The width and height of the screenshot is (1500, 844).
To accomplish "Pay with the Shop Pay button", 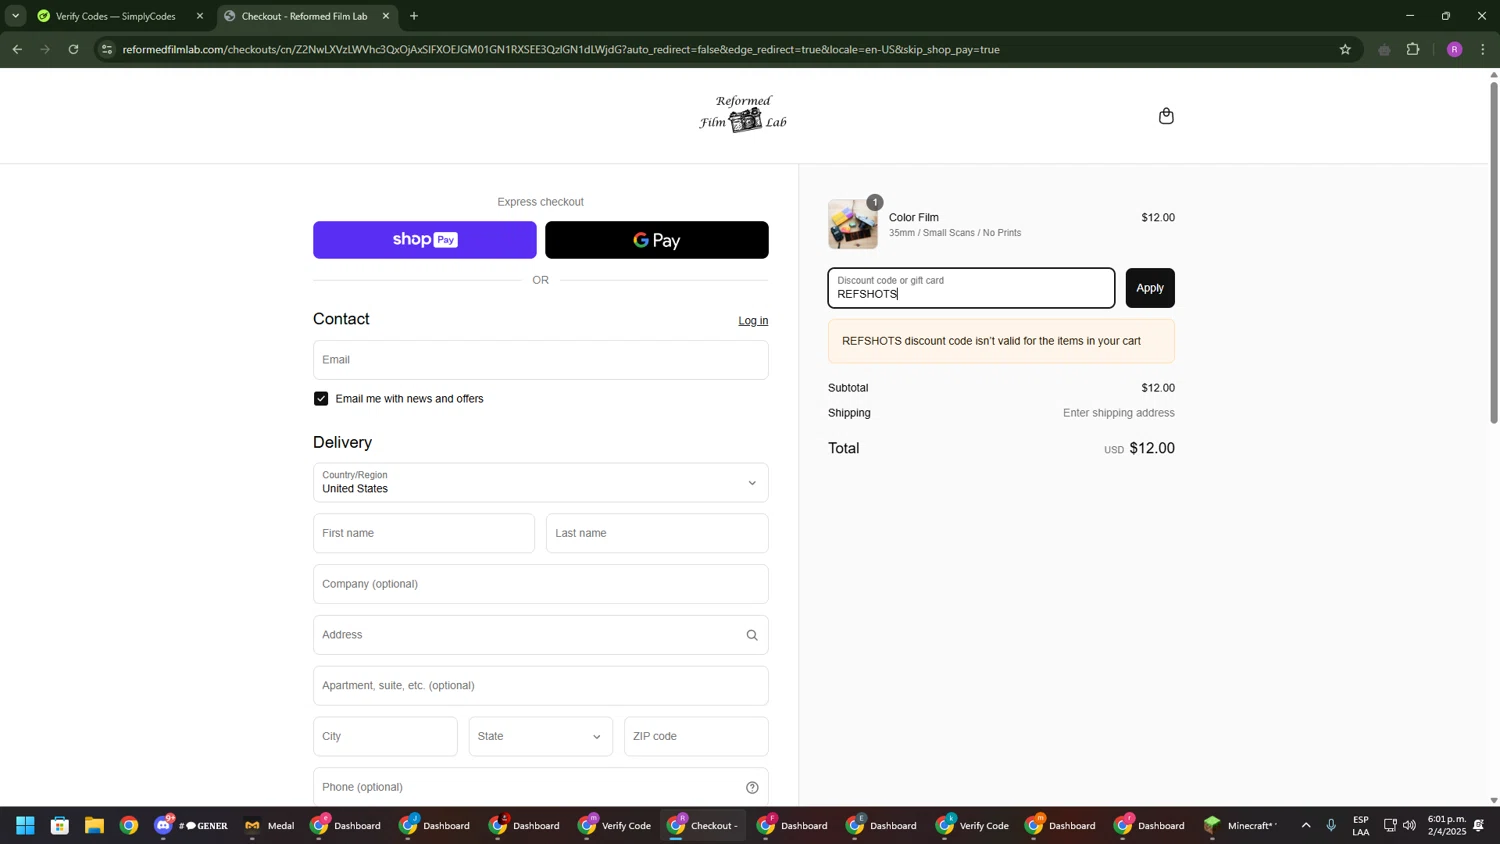I will (x=425, y=240).
